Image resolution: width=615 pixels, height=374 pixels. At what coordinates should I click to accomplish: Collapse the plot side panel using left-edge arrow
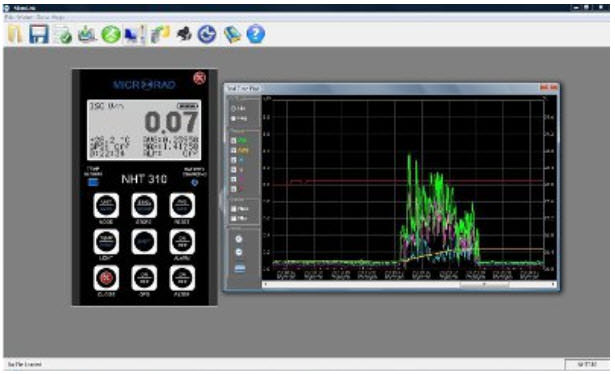[x=221, y=199]
